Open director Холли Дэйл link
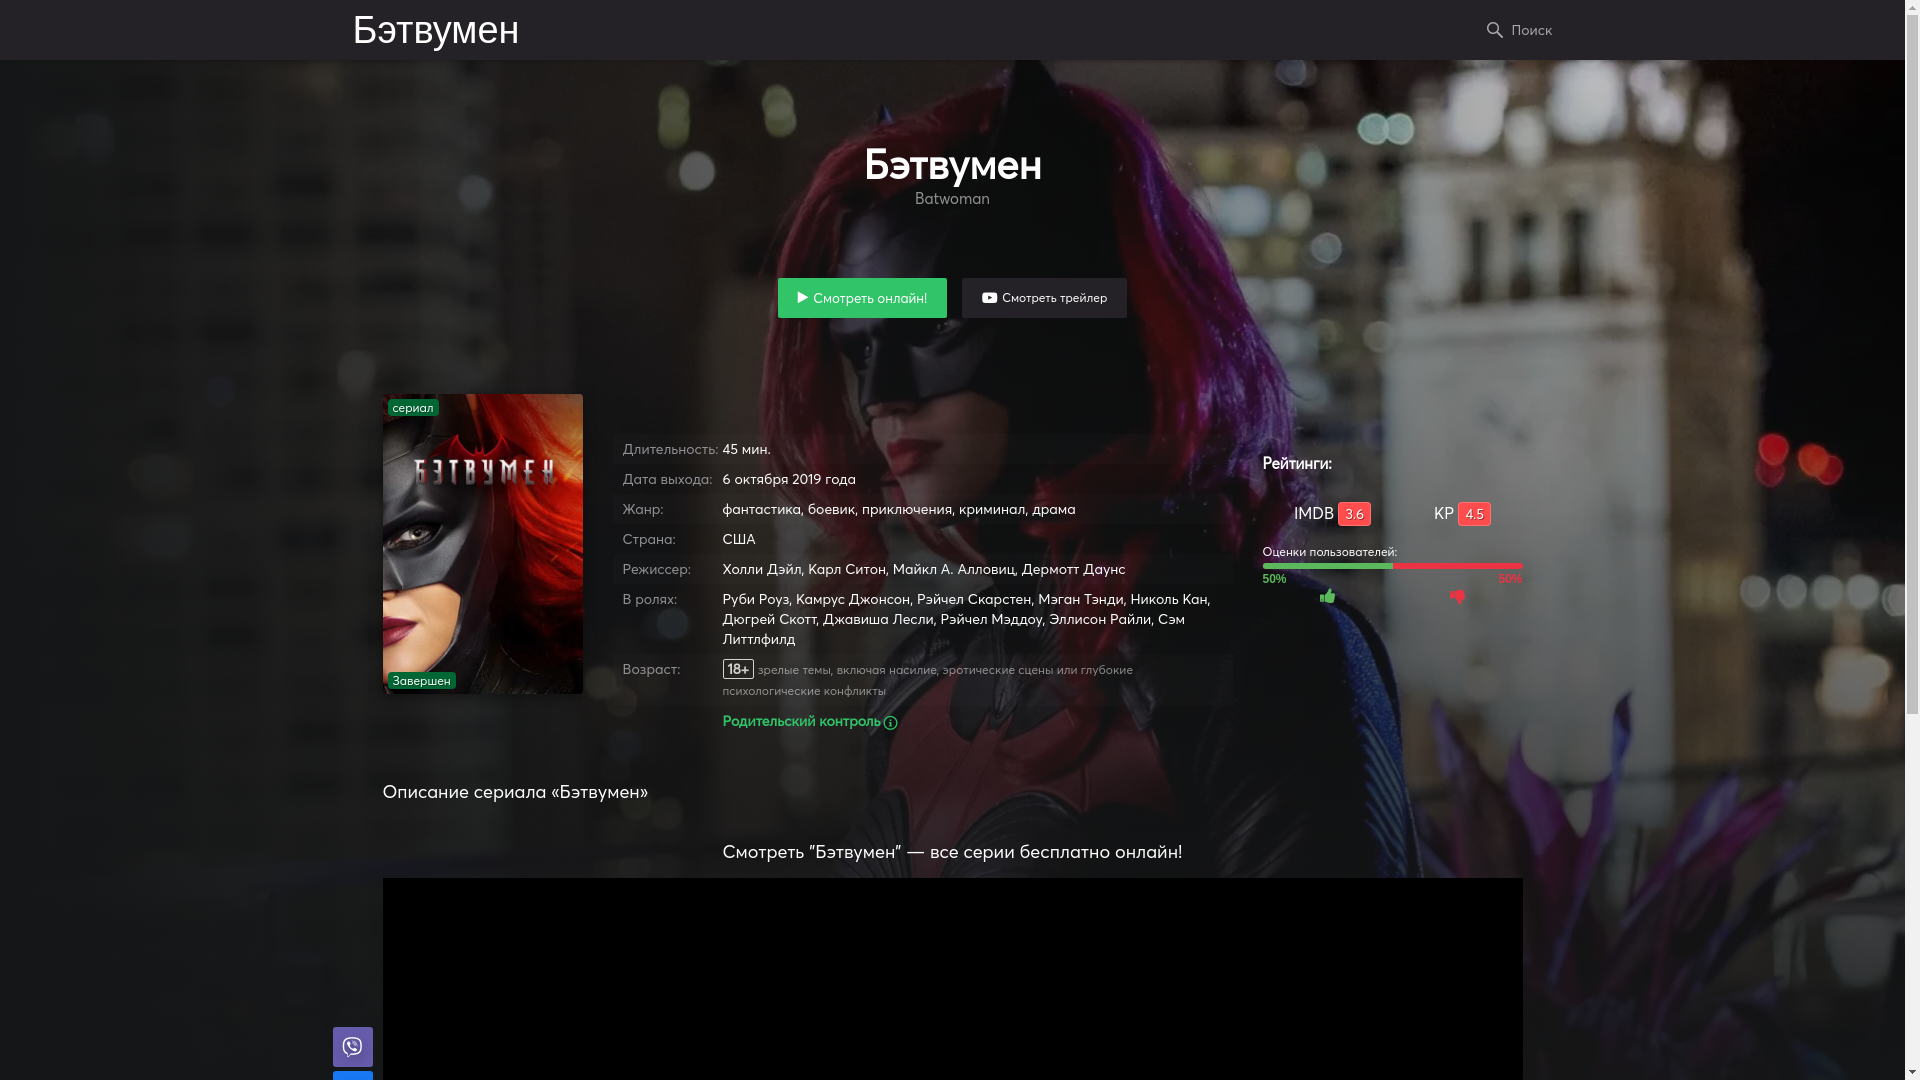Image resolution: width=1920 pixels, height=1080 pixels. tap(762, 569)
